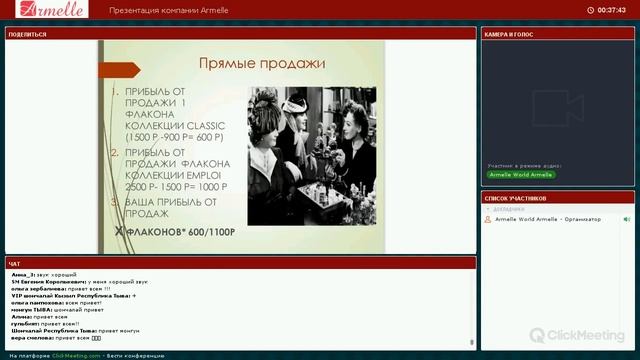Click the slide item 'ВАША ПРИБЫЛЬ ОТ ПРОДАЖ'
The height and width of the screenshot is (360, 640).
(171, 208)
